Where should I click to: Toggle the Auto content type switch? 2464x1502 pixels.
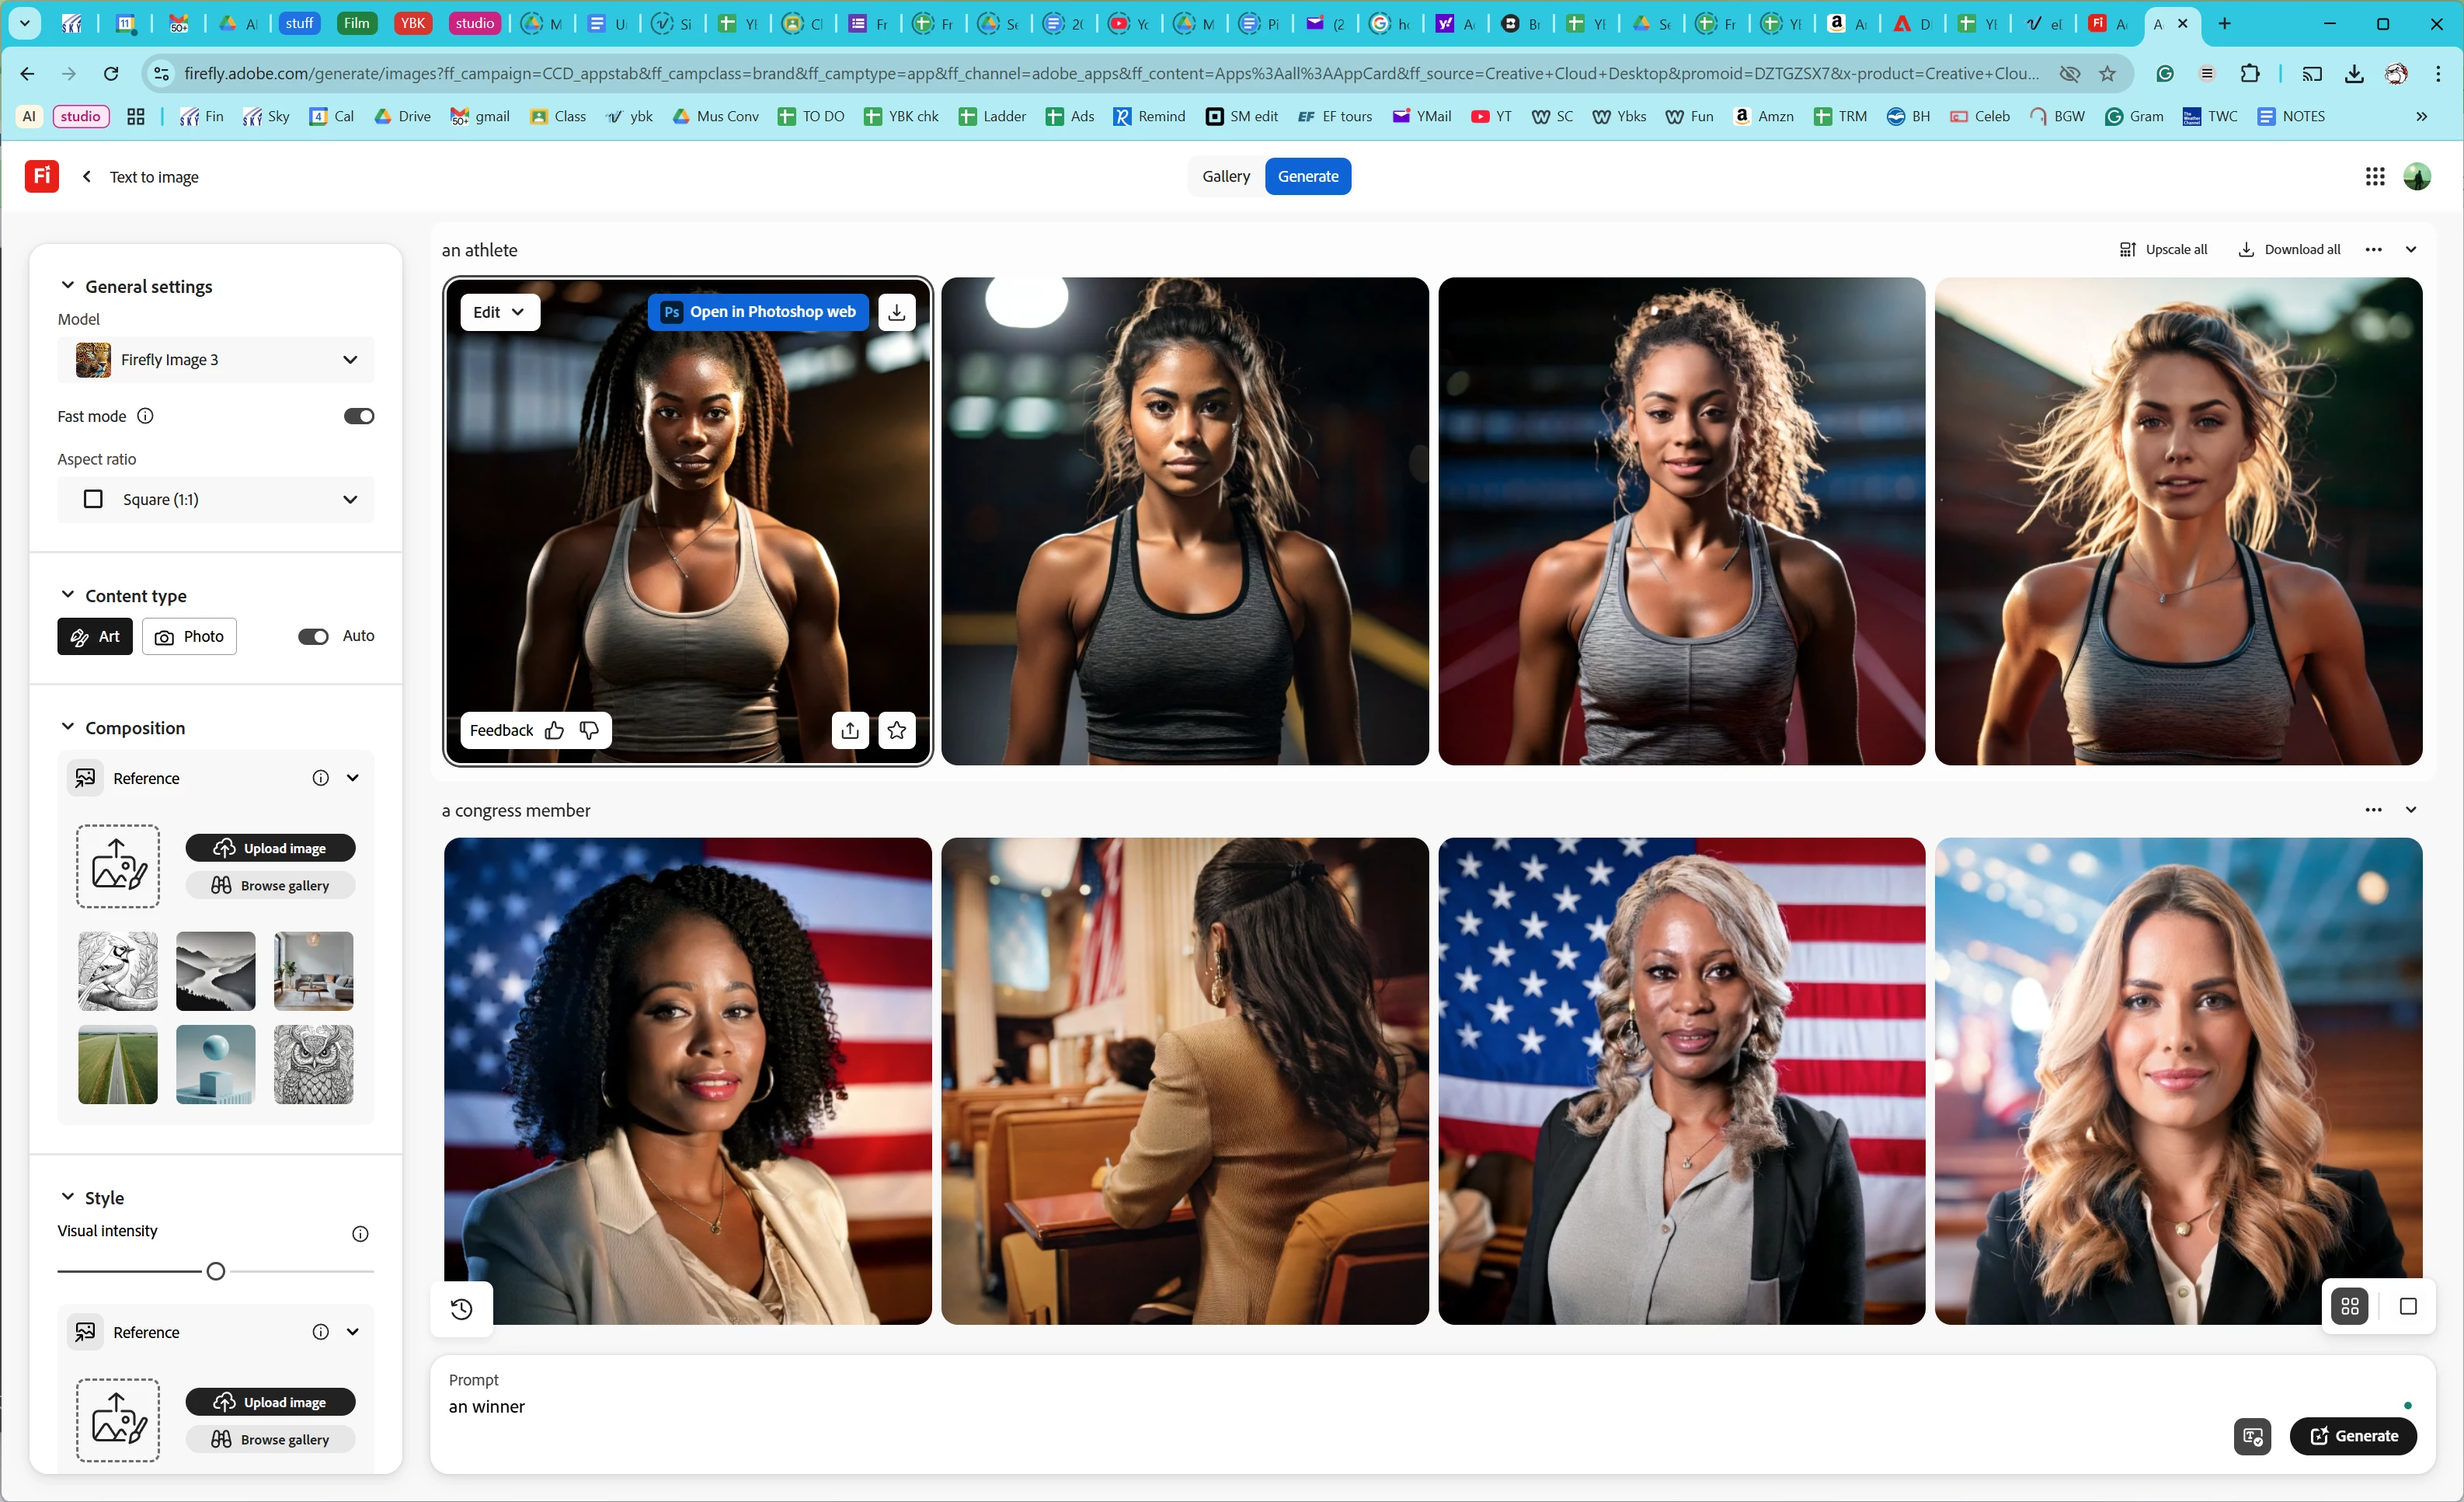(x=313, y=637)
